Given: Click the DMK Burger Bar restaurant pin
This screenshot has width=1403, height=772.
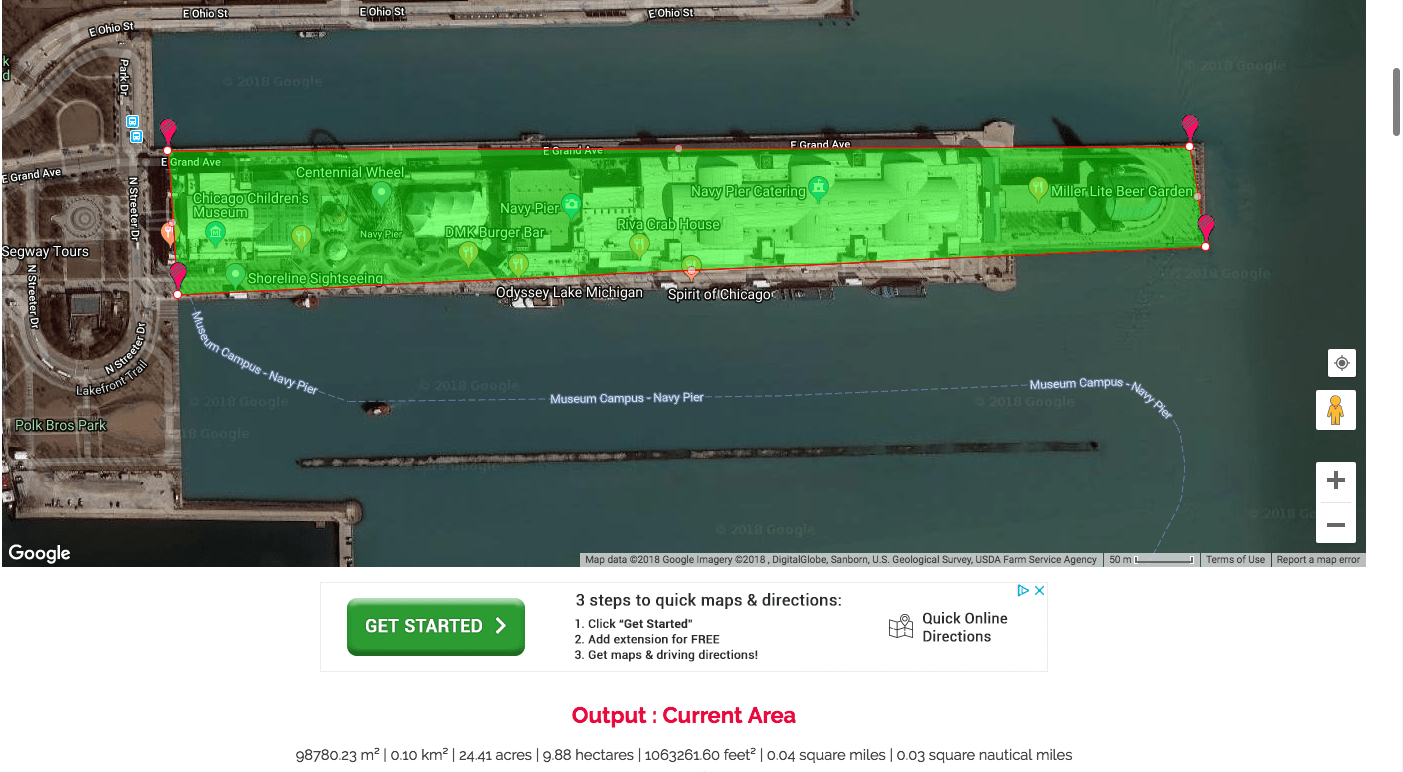Looking at the screenshot, I should pyautogui.click(x=468, y=252).
